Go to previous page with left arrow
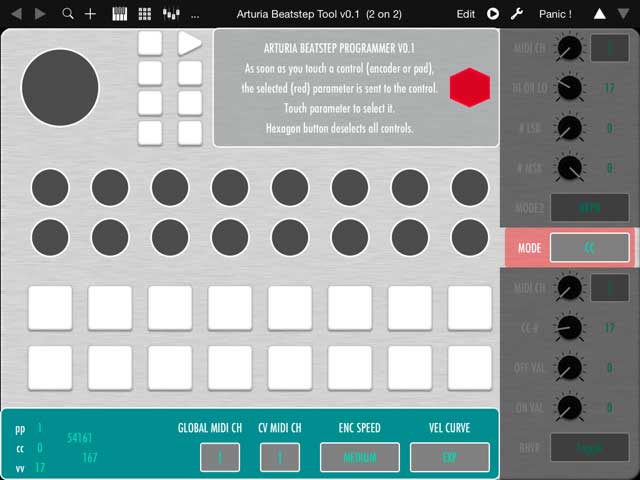The height and width of the screenshot is (480, 640). click(x=15, y=14)
